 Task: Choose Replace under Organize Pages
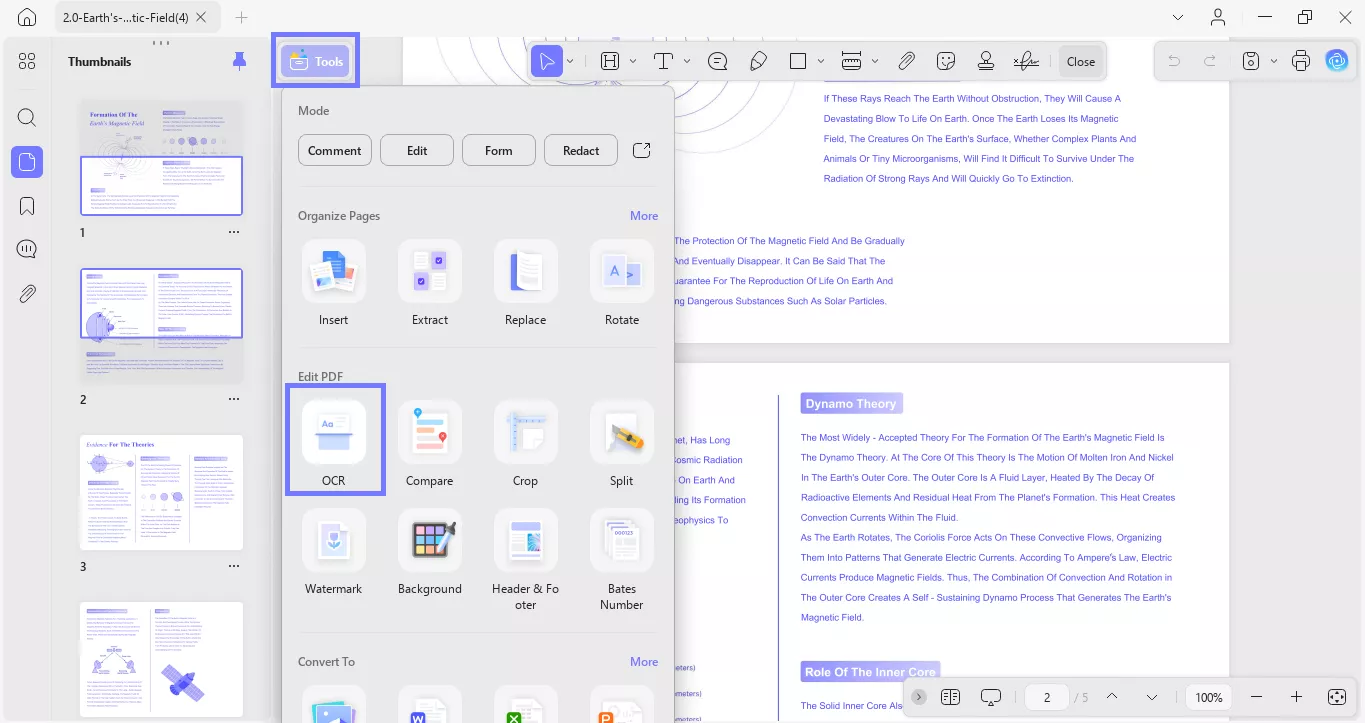(x=526, y=284)
